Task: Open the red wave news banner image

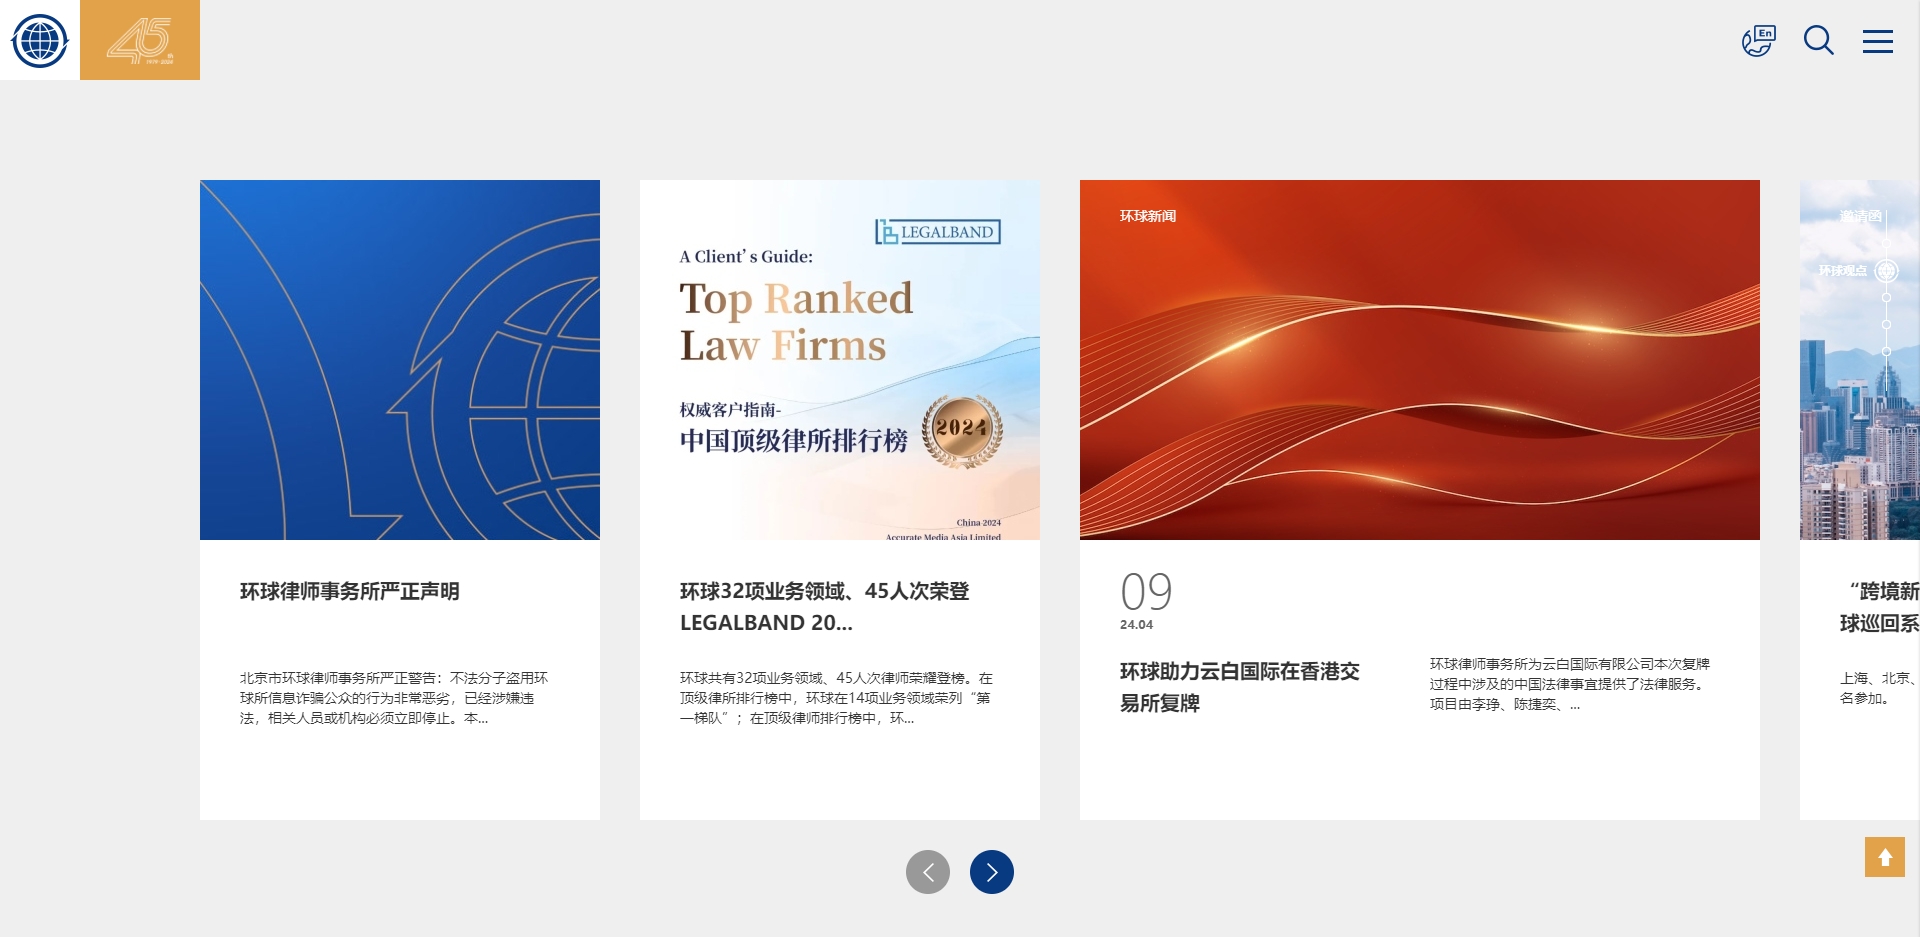Action: tap(1420, 360)
